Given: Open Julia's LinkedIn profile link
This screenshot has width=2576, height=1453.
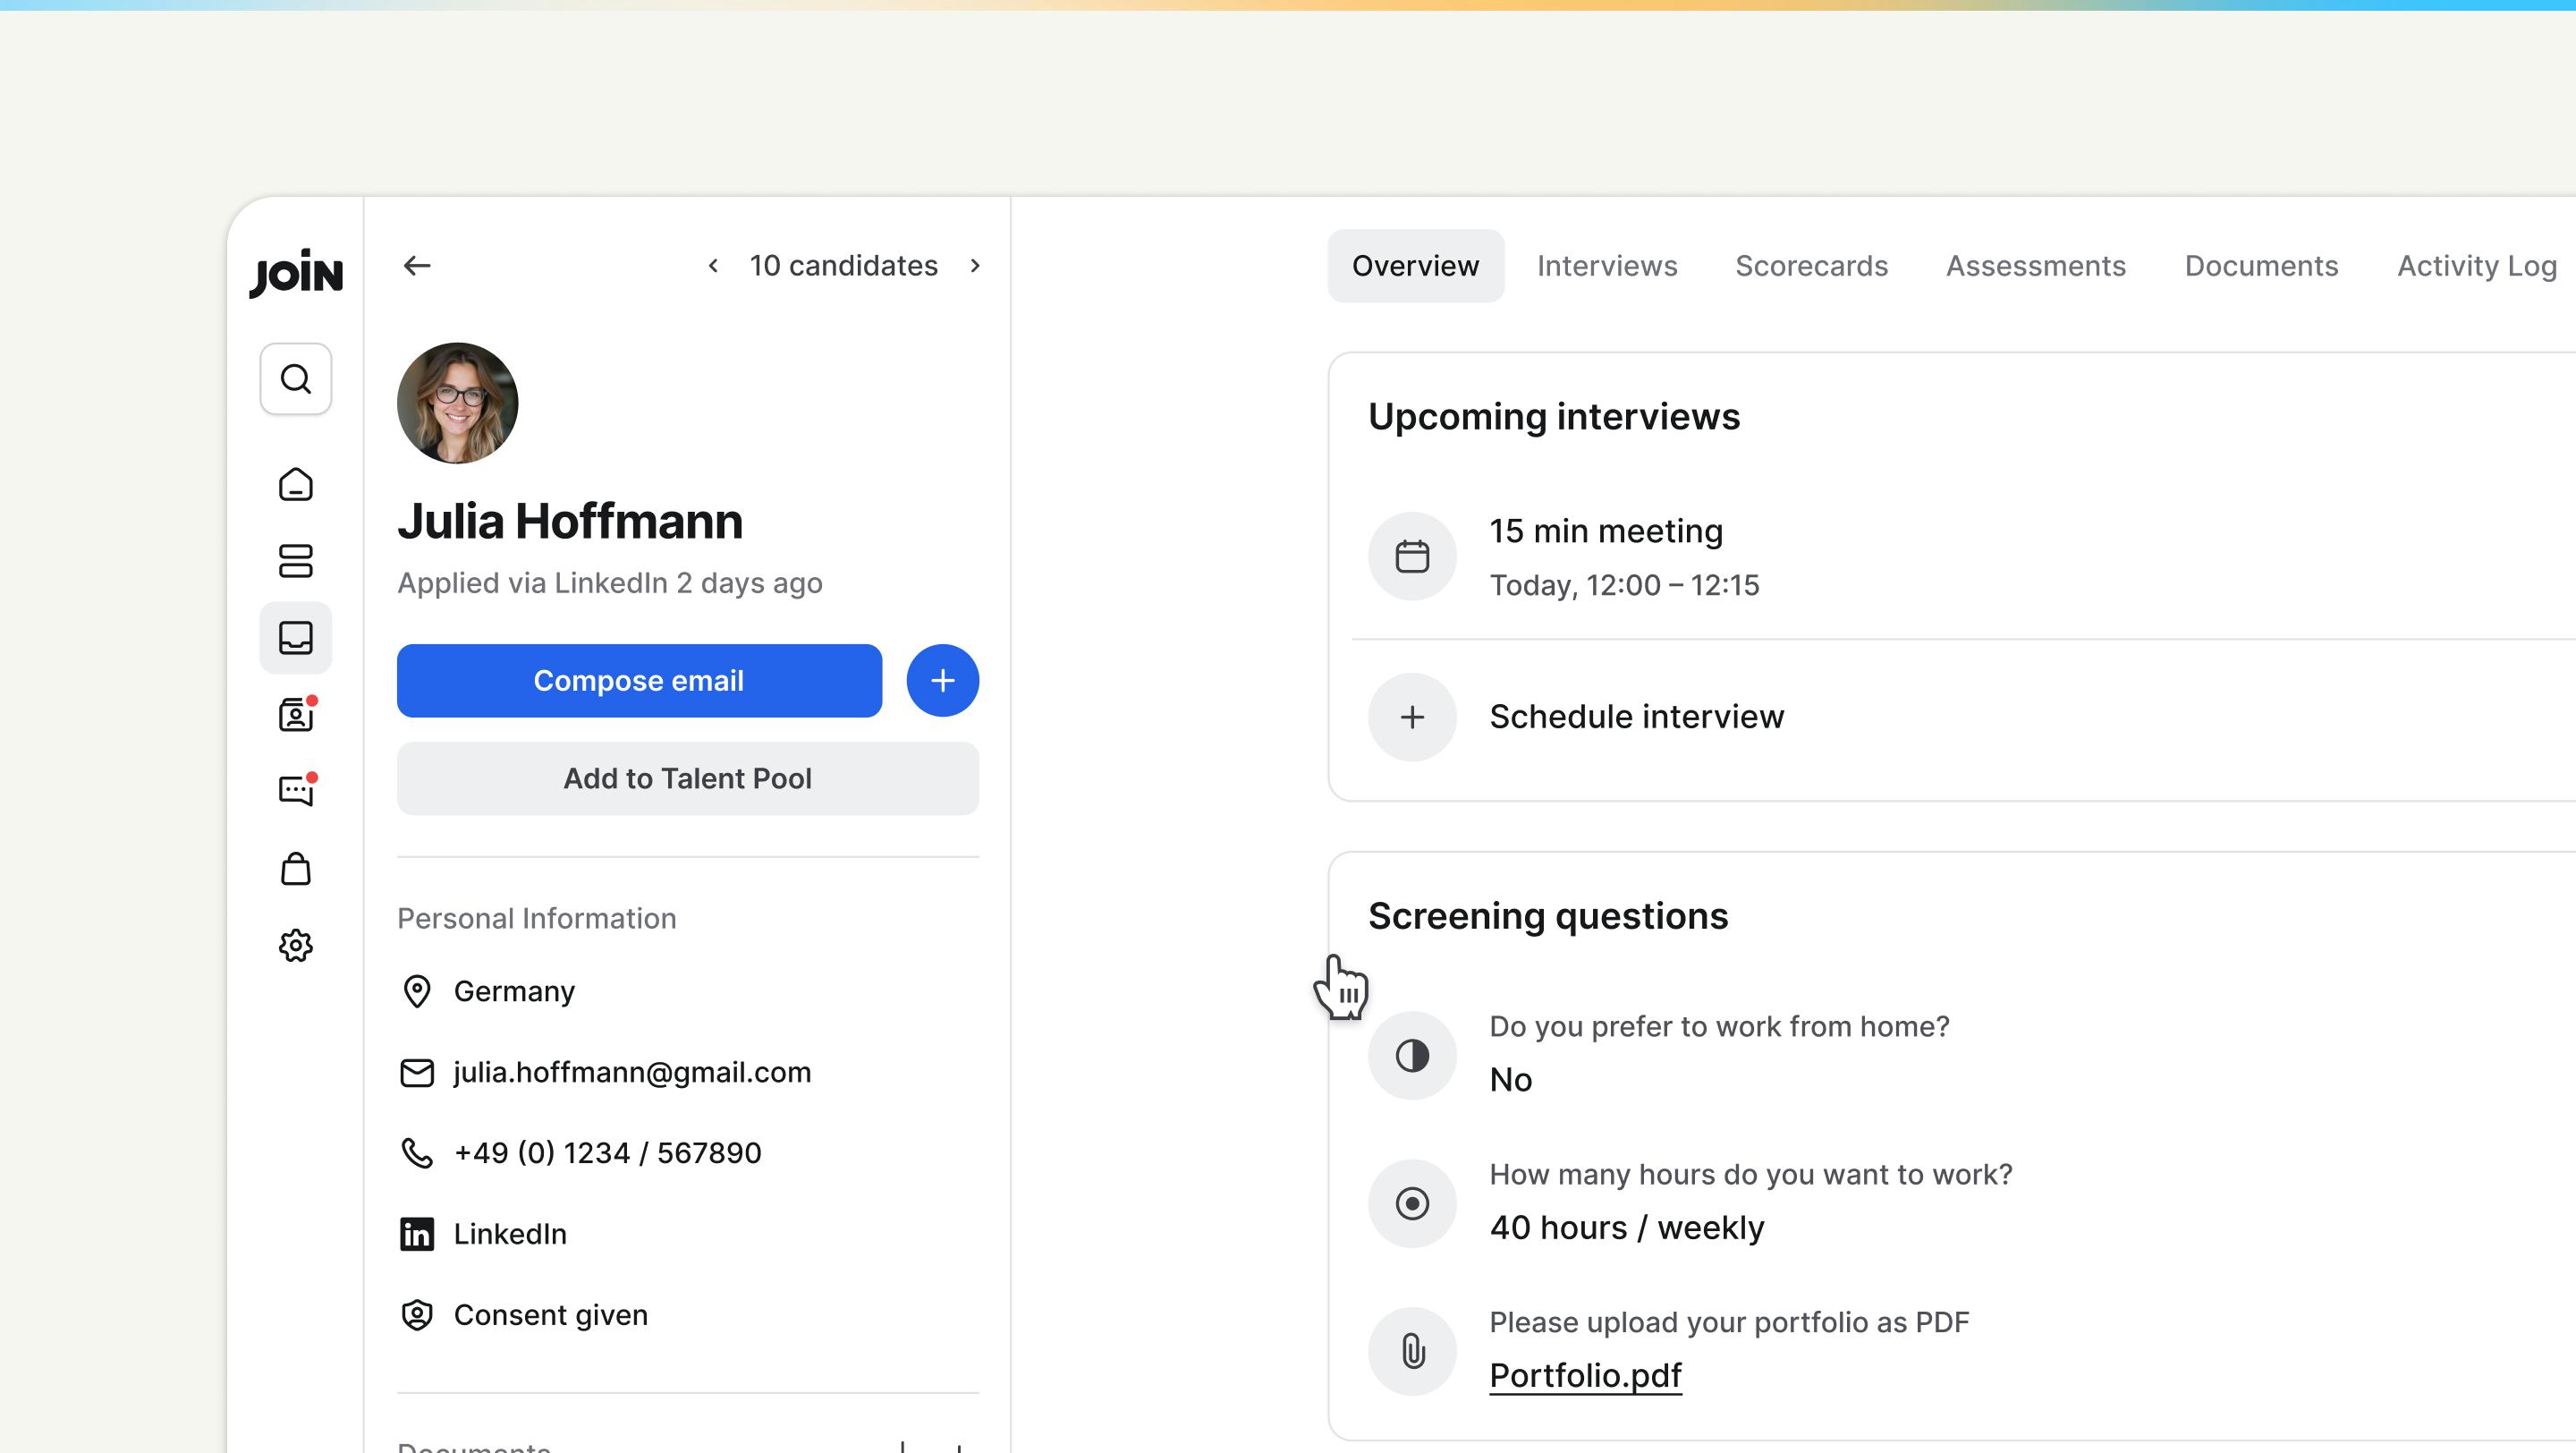Looking at the screenshot, I should tap(509, 1233).
